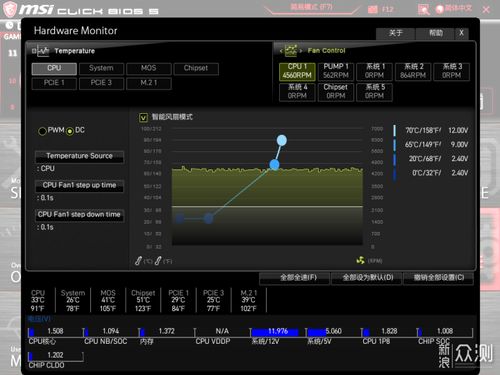500x375 pixels.
Task: Select the Chipset temperature tab
Action: tap(196, 68)
